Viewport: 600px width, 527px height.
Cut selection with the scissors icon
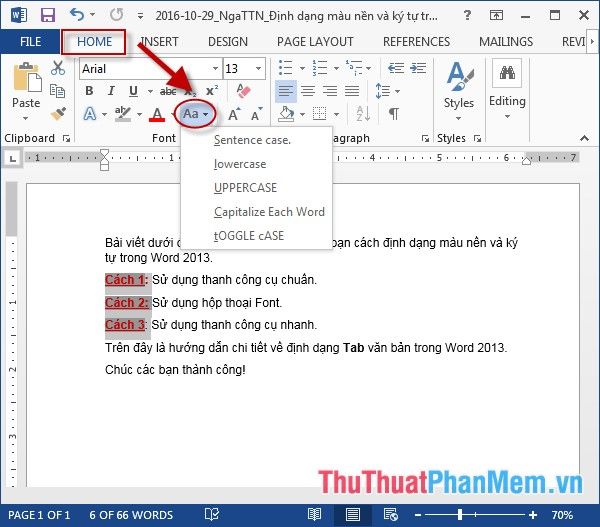click(58, 68)
